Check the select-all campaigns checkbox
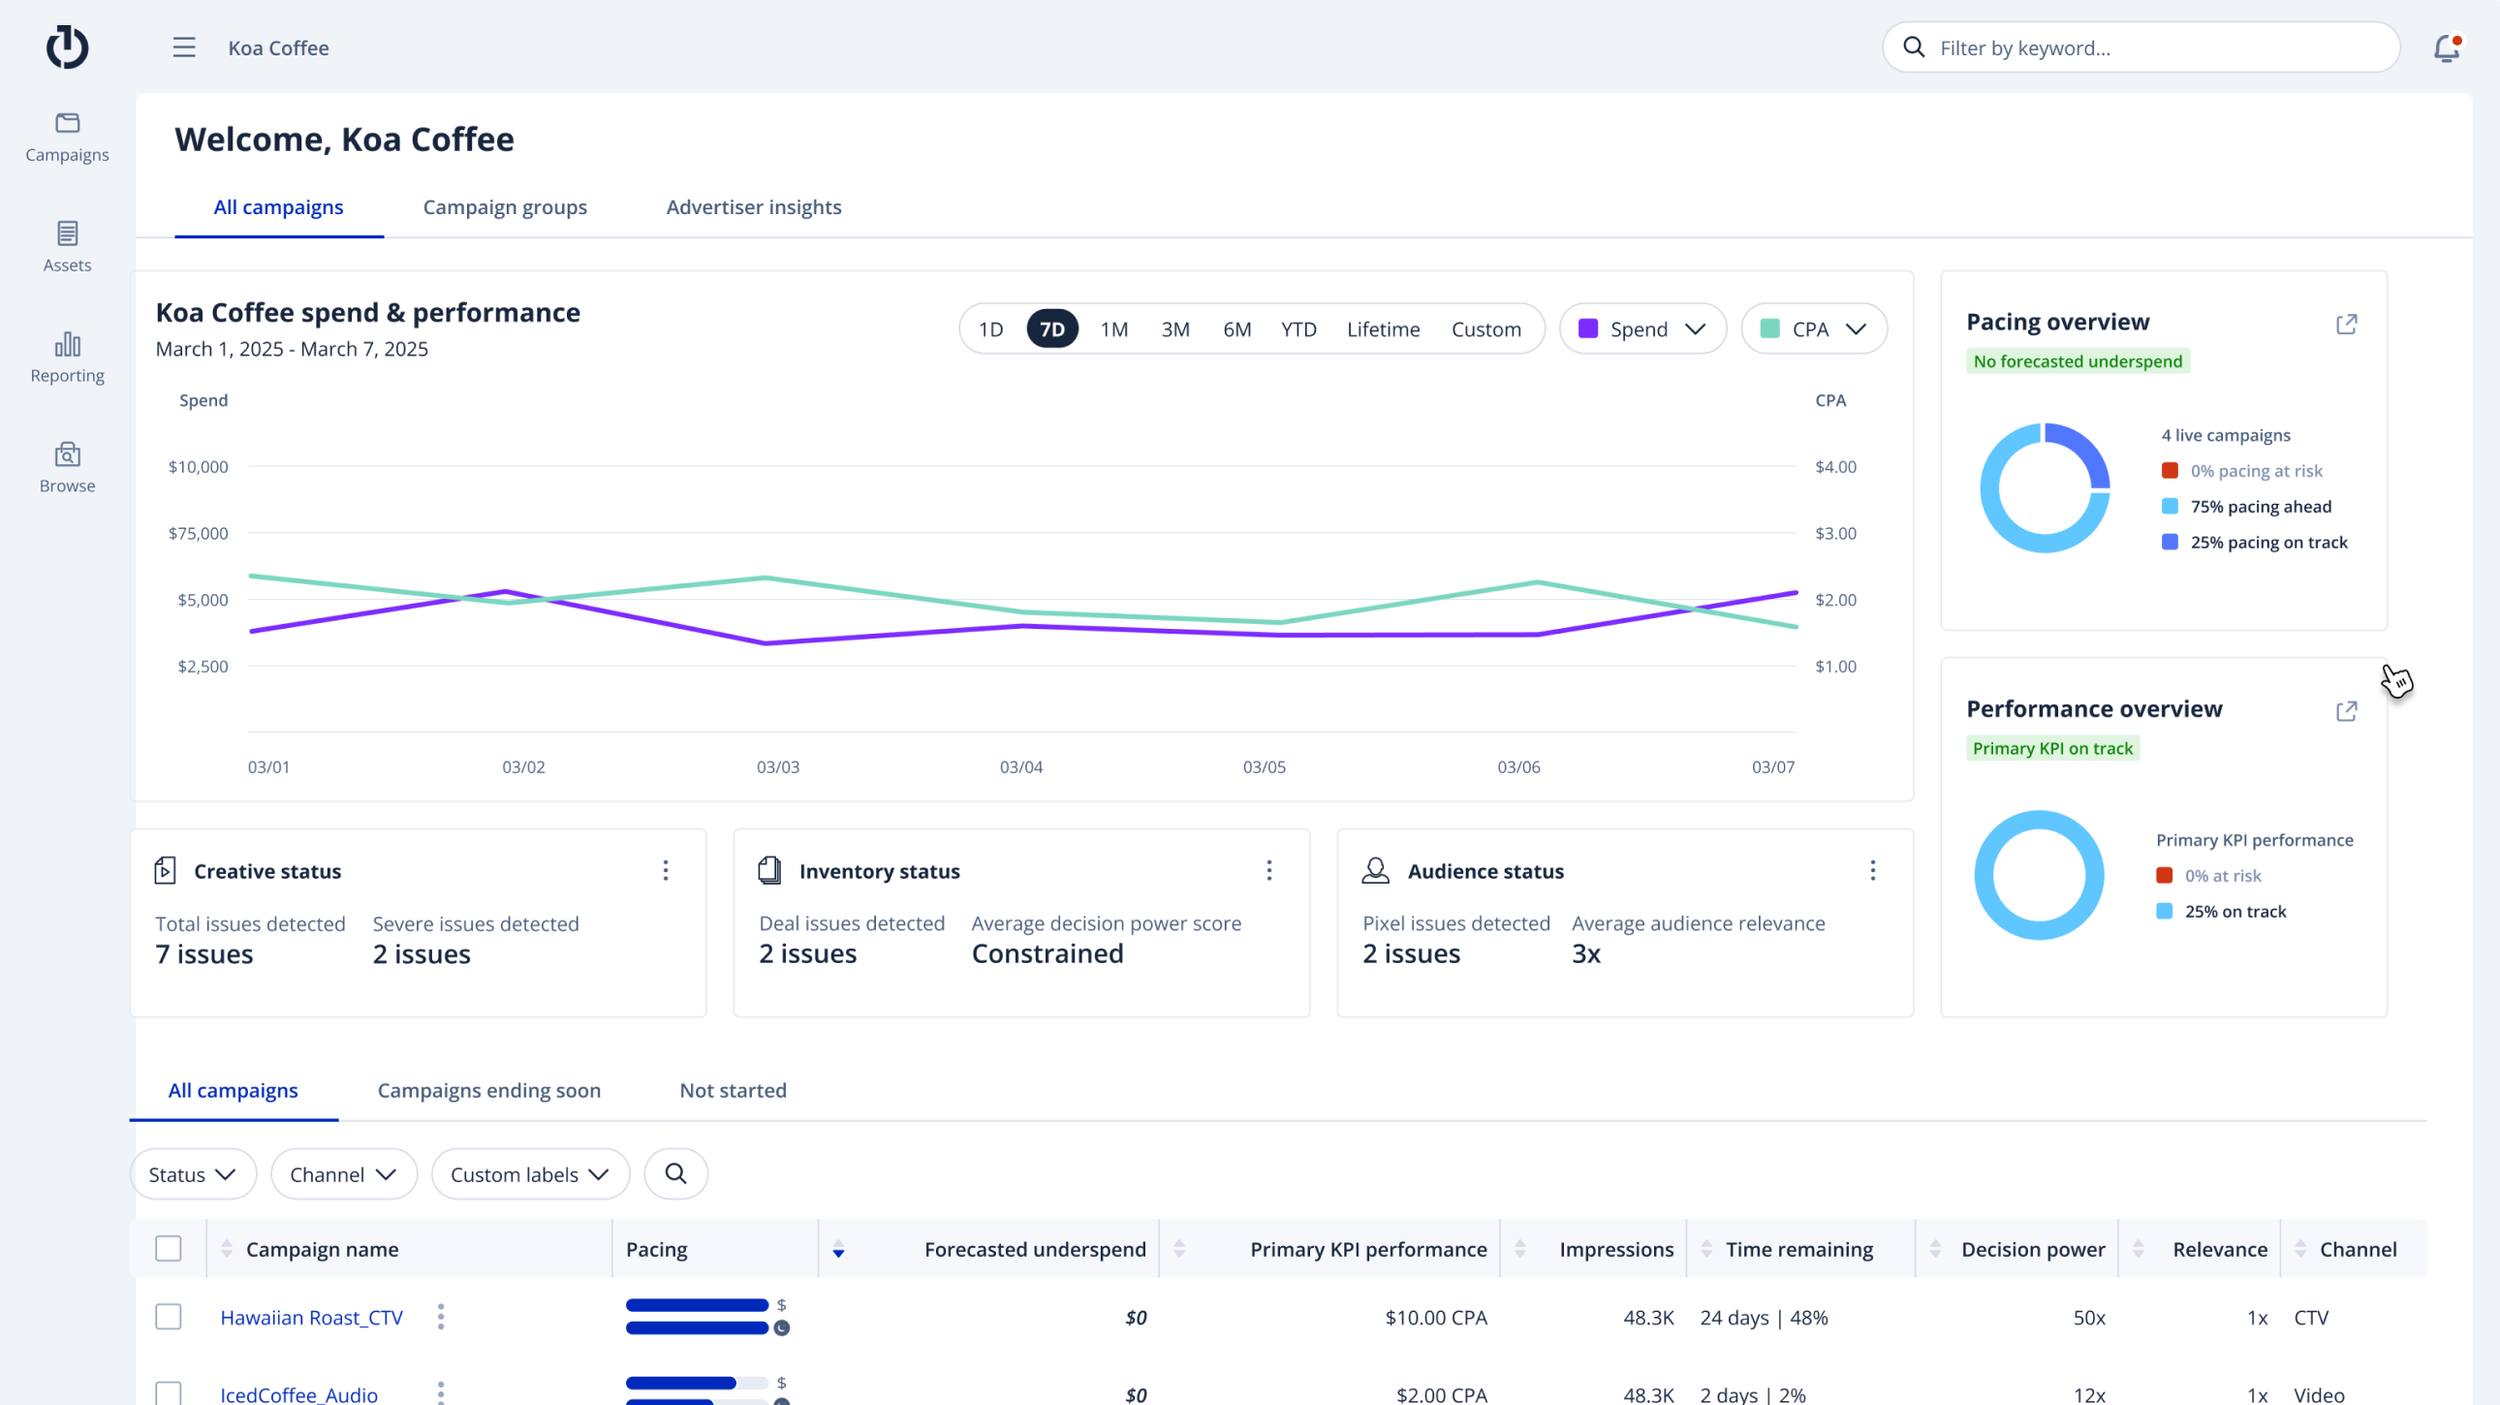Viewport: 2500px width, 1405px height. pos(168,1248)
